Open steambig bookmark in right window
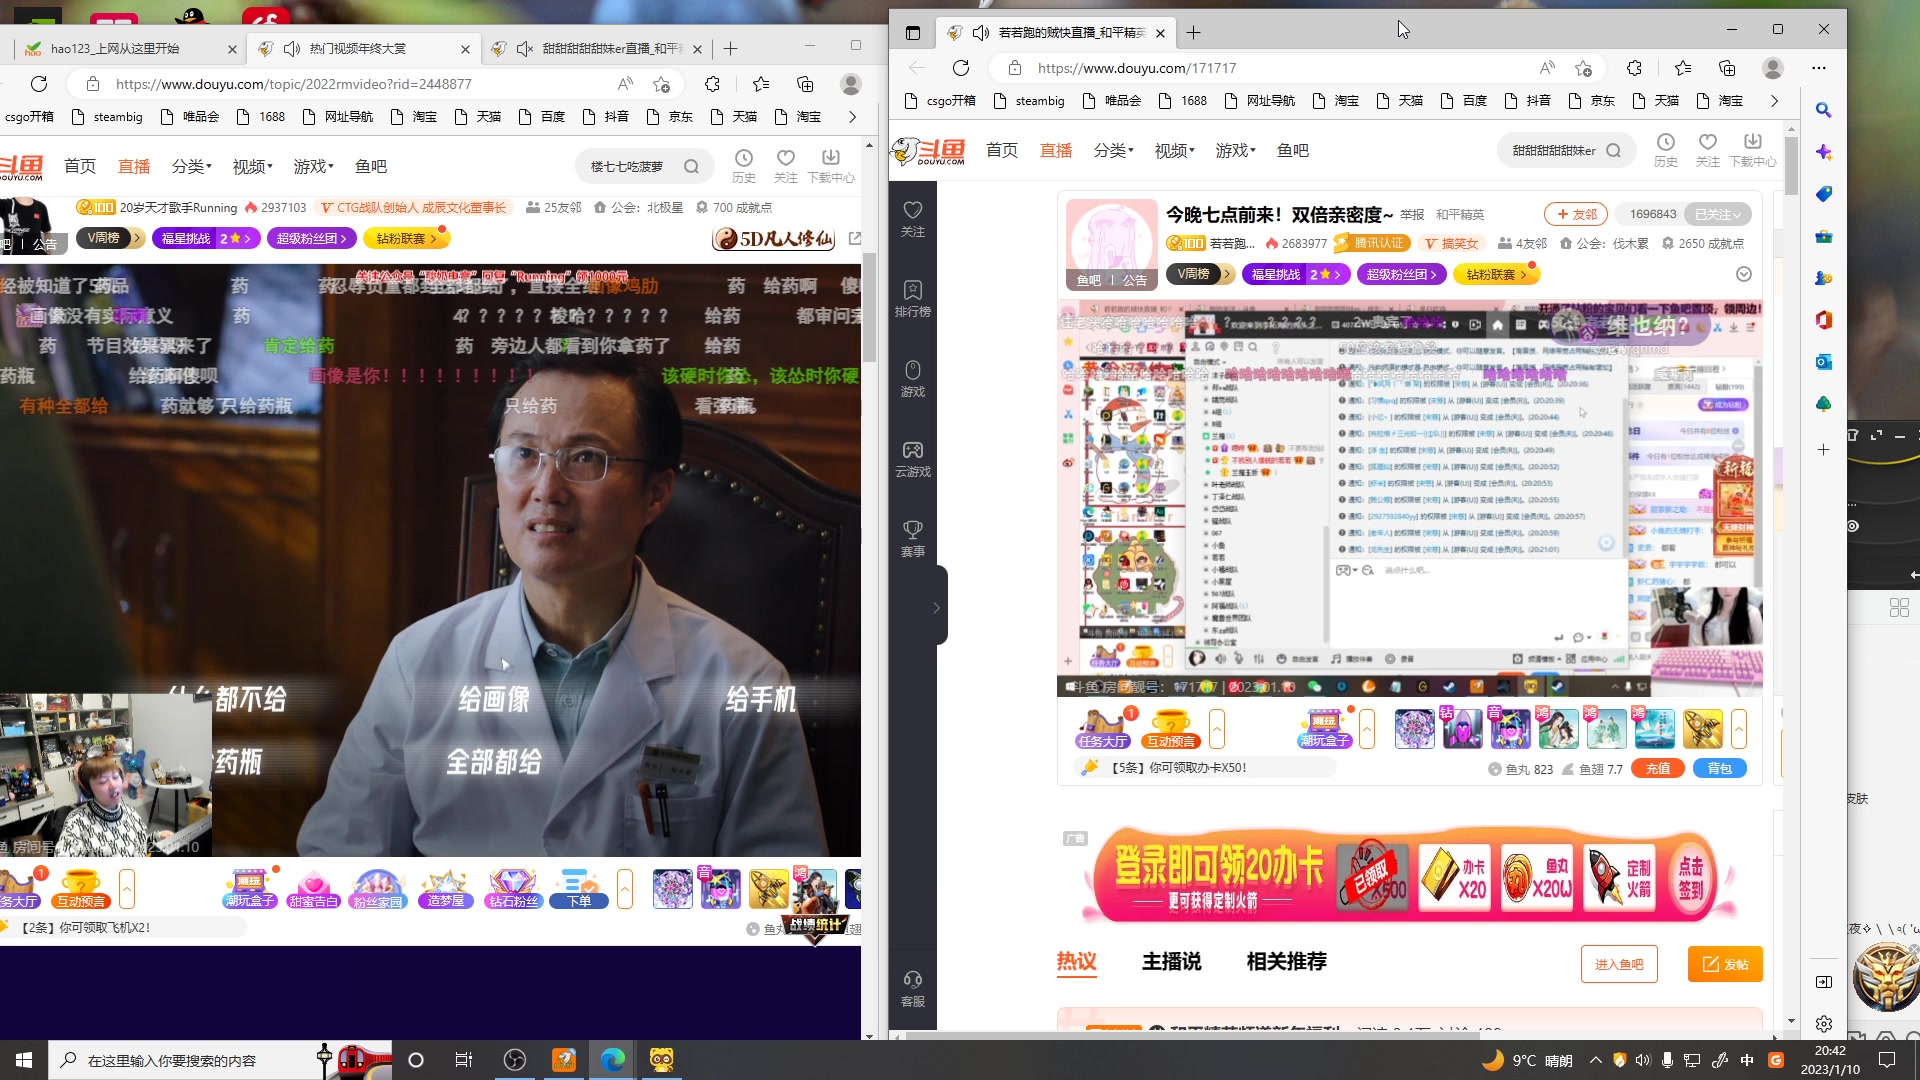Viewport: 1920px width, 1080px height. point(1029,101)
